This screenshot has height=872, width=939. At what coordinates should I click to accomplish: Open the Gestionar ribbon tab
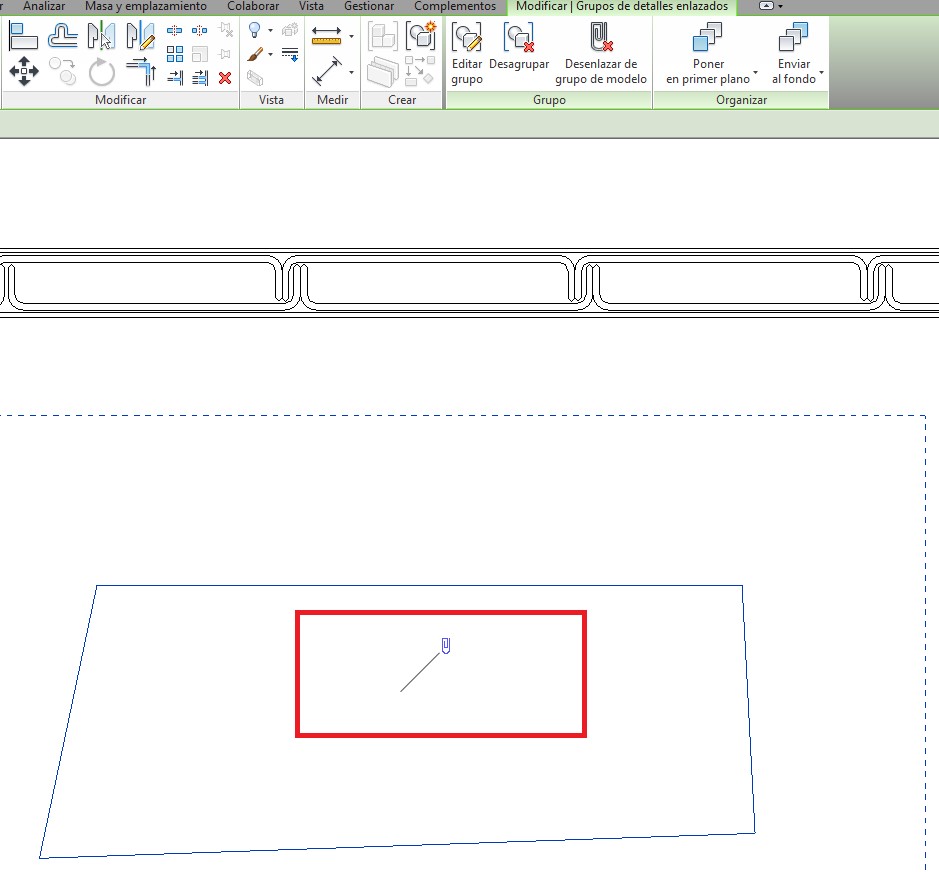pos(368,6)
